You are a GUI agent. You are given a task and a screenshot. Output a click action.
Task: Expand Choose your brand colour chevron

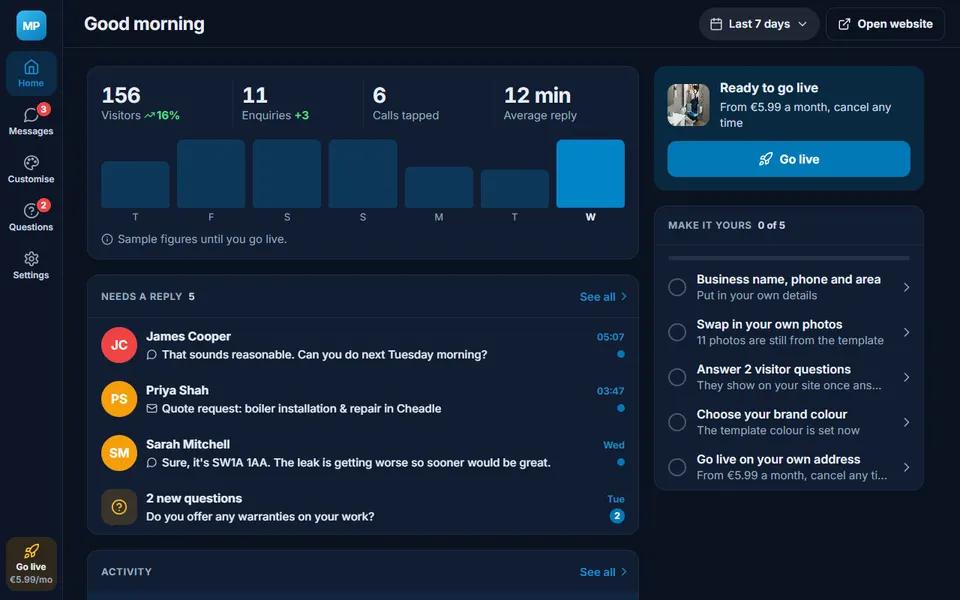906,422
